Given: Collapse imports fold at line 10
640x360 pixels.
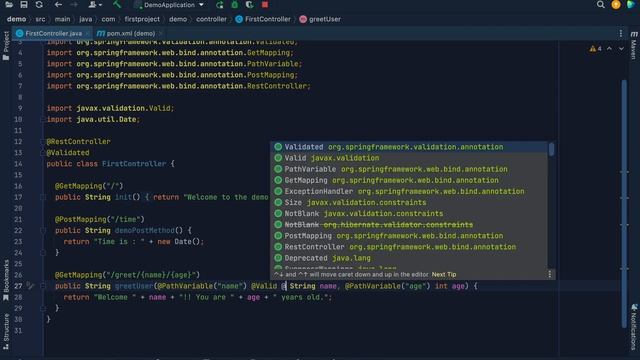Looking at the screenshot, I should [x=42, y=120].
